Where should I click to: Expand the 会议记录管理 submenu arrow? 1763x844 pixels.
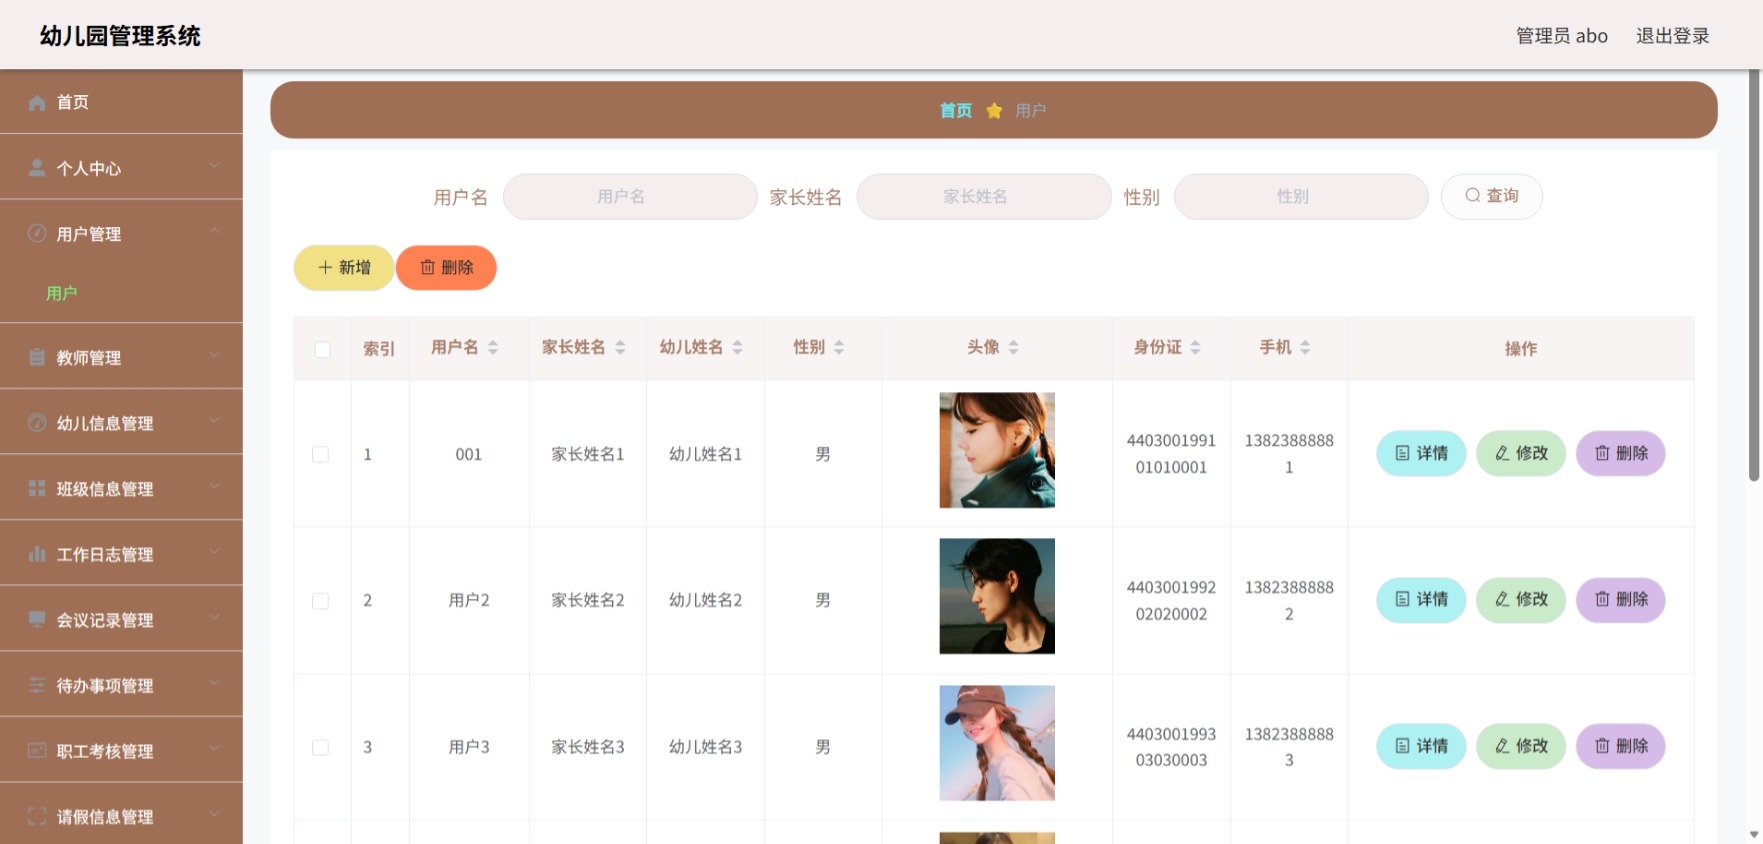[x=214, y=618]
